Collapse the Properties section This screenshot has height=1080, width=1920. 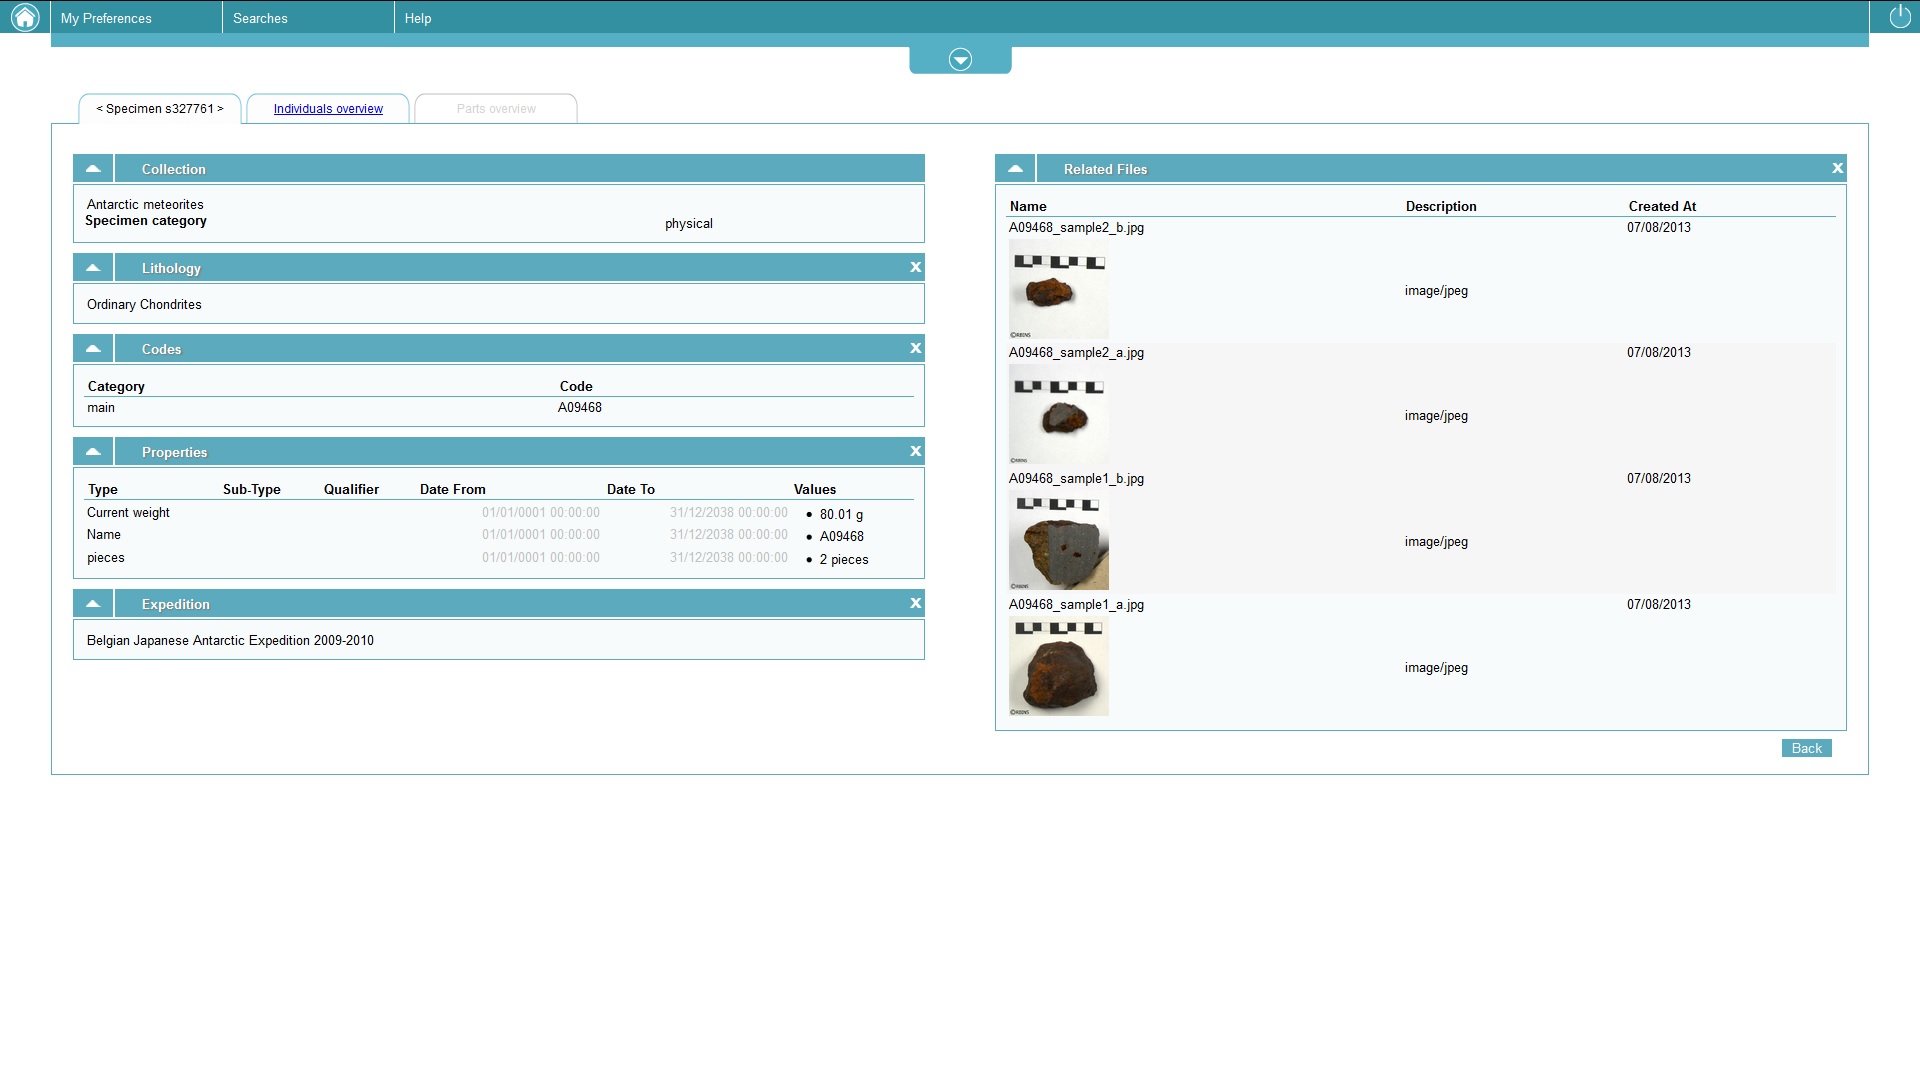point(93,451)
